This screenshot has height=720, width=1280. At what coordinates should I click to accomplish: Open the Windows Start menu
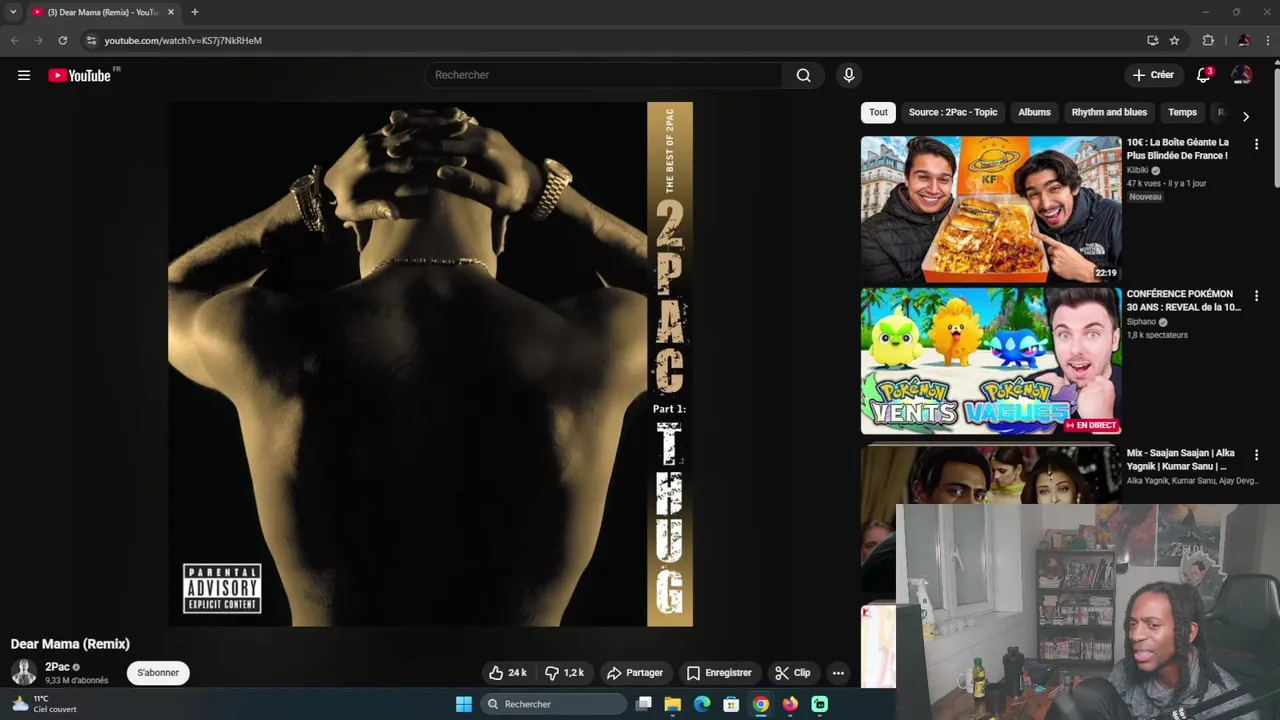464,704
